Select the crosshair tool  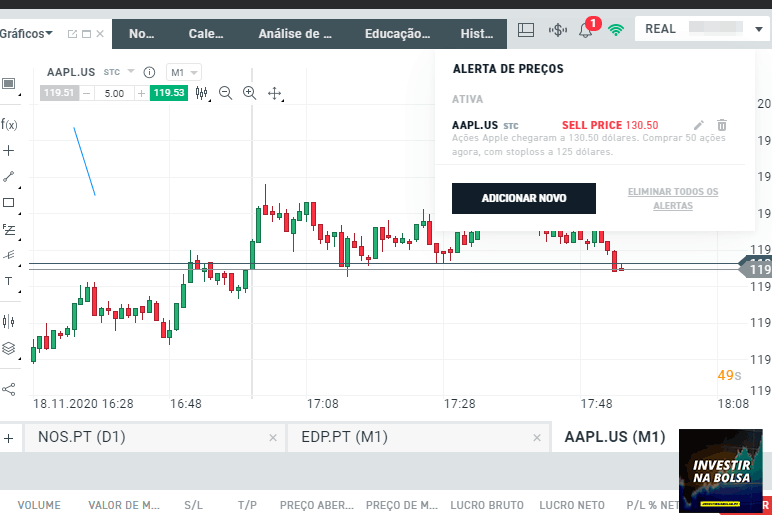(9, 150)
